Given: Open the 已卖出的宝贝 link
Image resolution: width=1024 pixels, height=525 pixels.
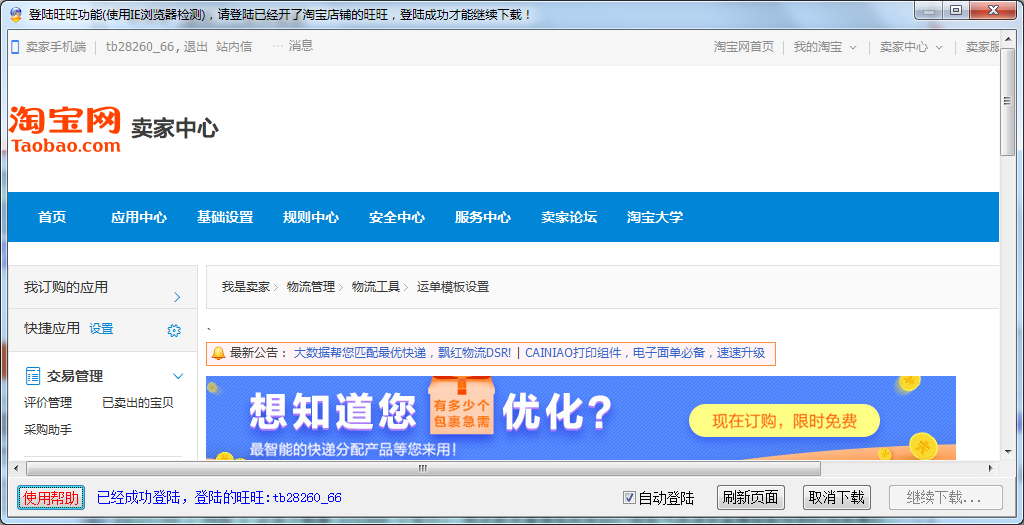Looking at the screenshot, I should coord(138,403).
